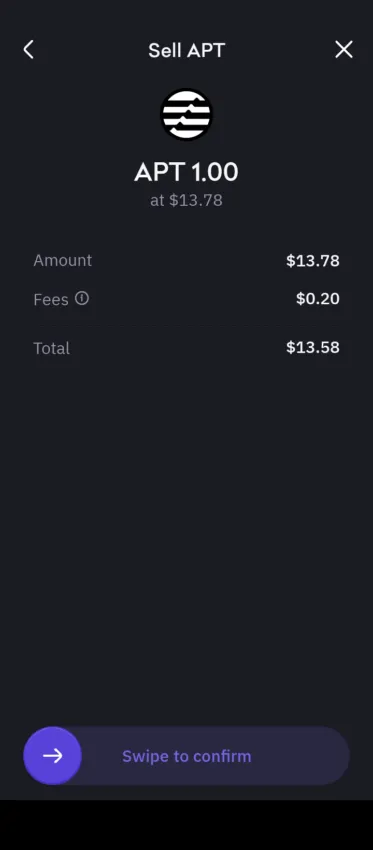Tap the Amount row dollar value
Screen dimensions: 373x850
point(313,261)
